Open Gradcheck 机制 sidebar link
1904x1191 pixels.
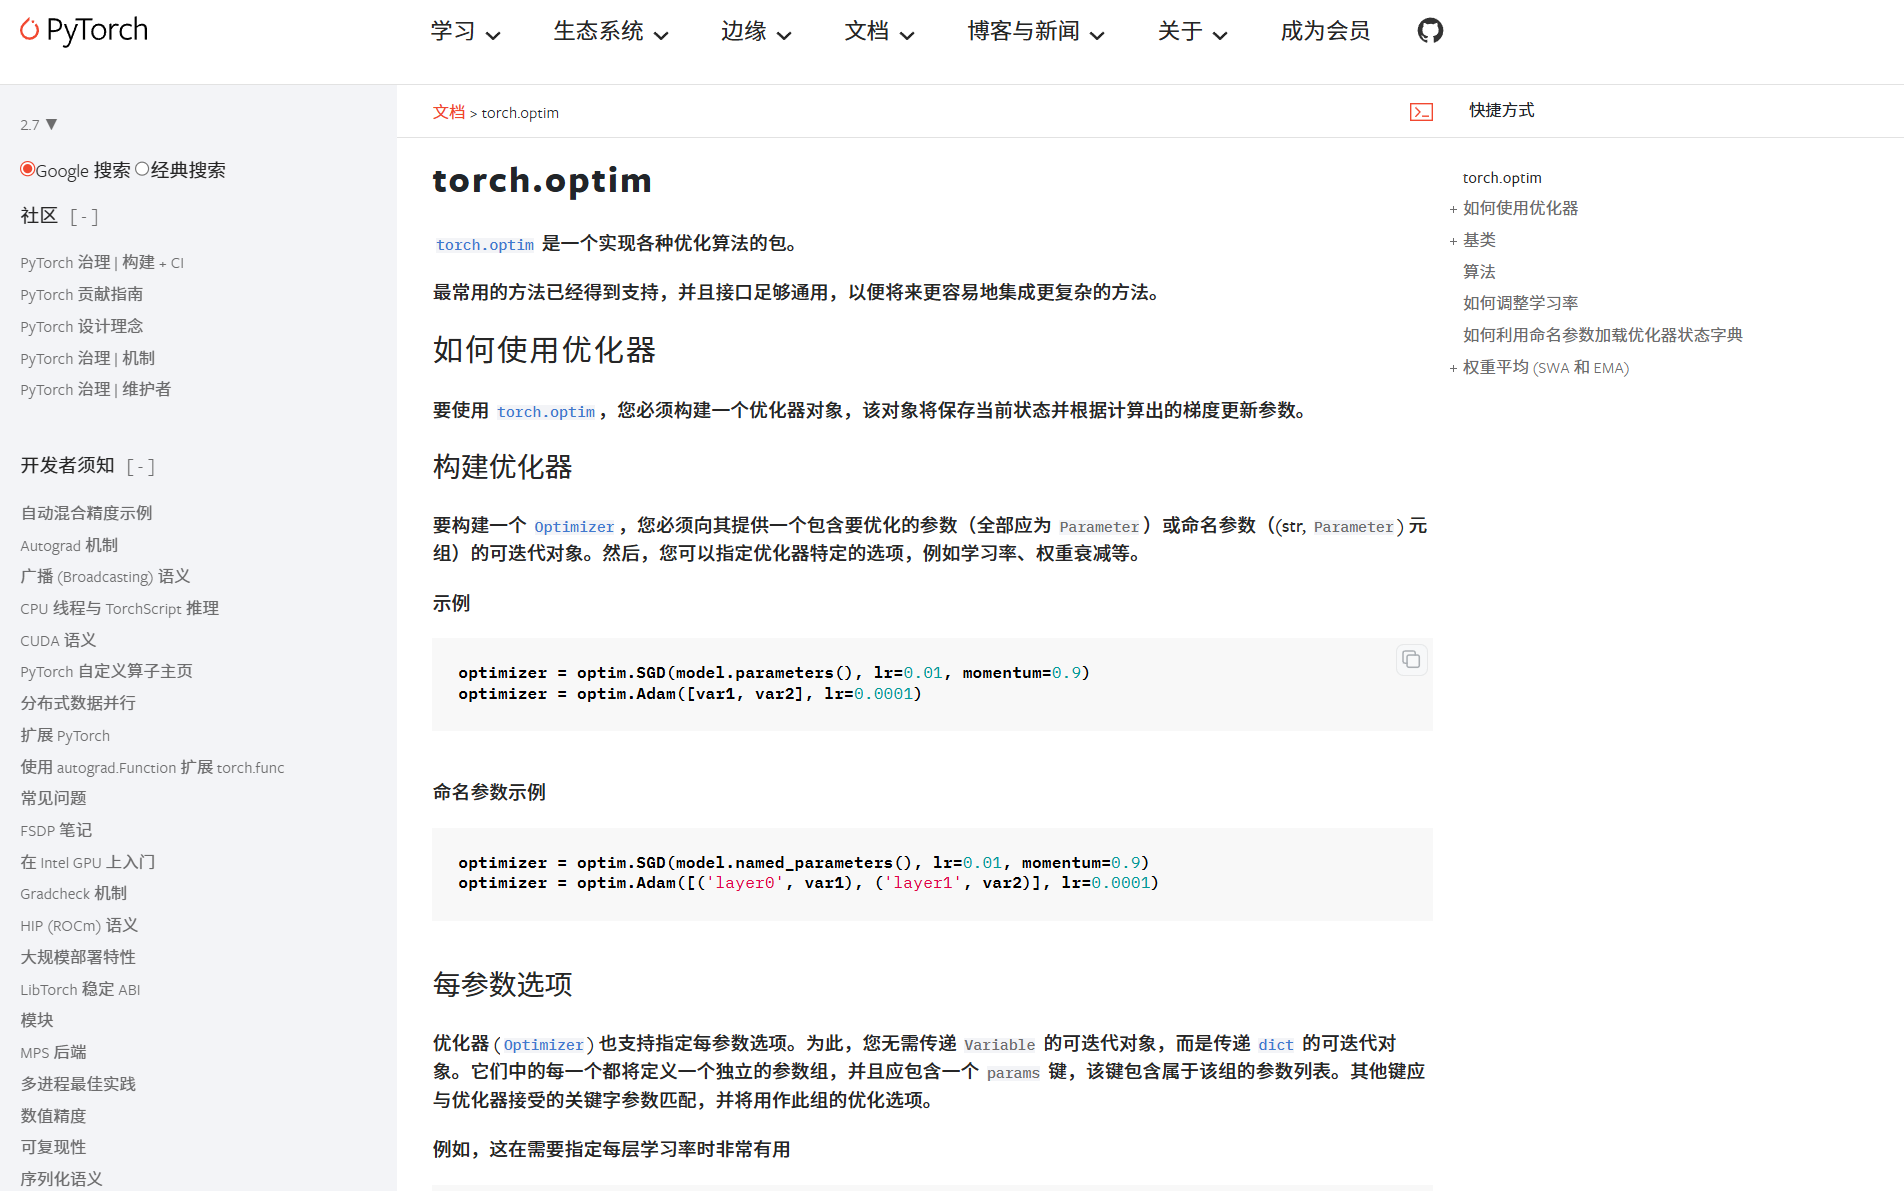click(x=74, y=893)
